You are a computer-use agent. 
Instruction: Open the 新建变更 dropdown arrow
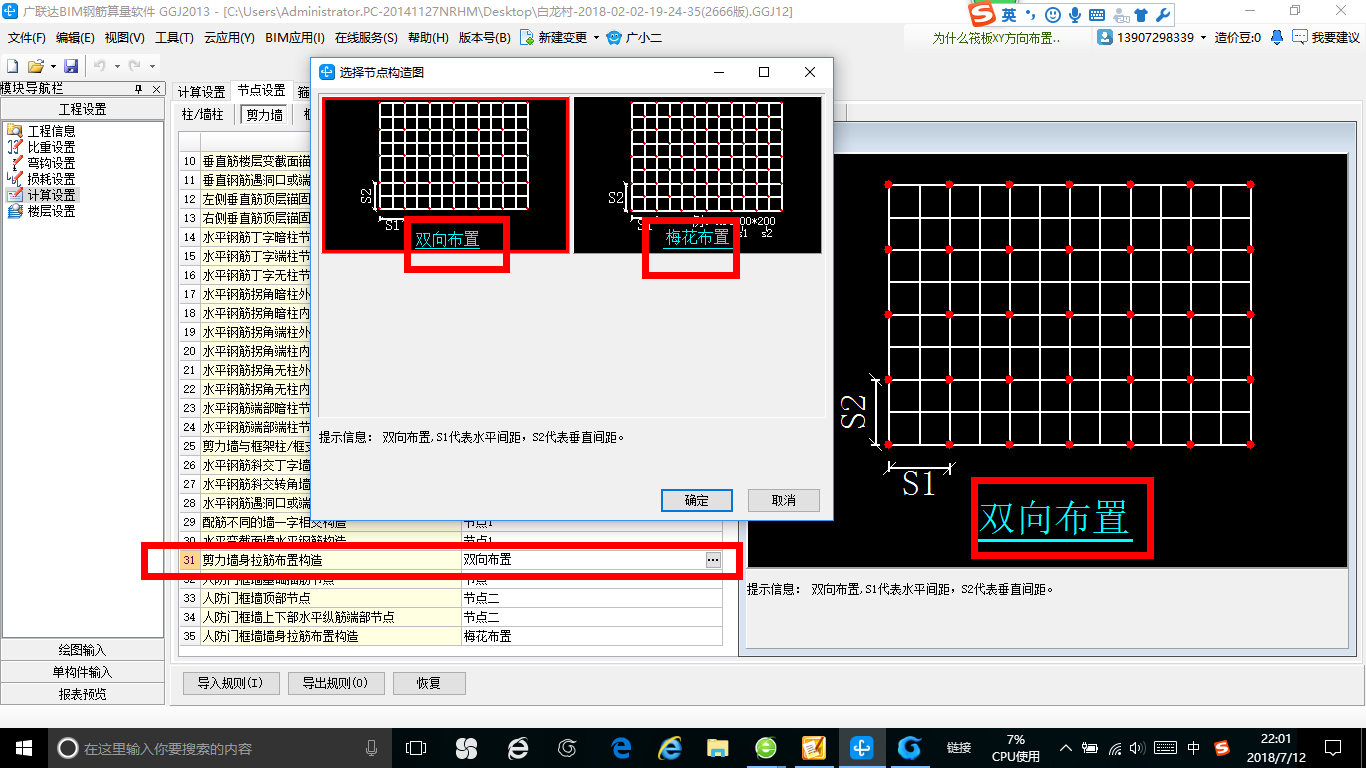(x=596, y=38)
